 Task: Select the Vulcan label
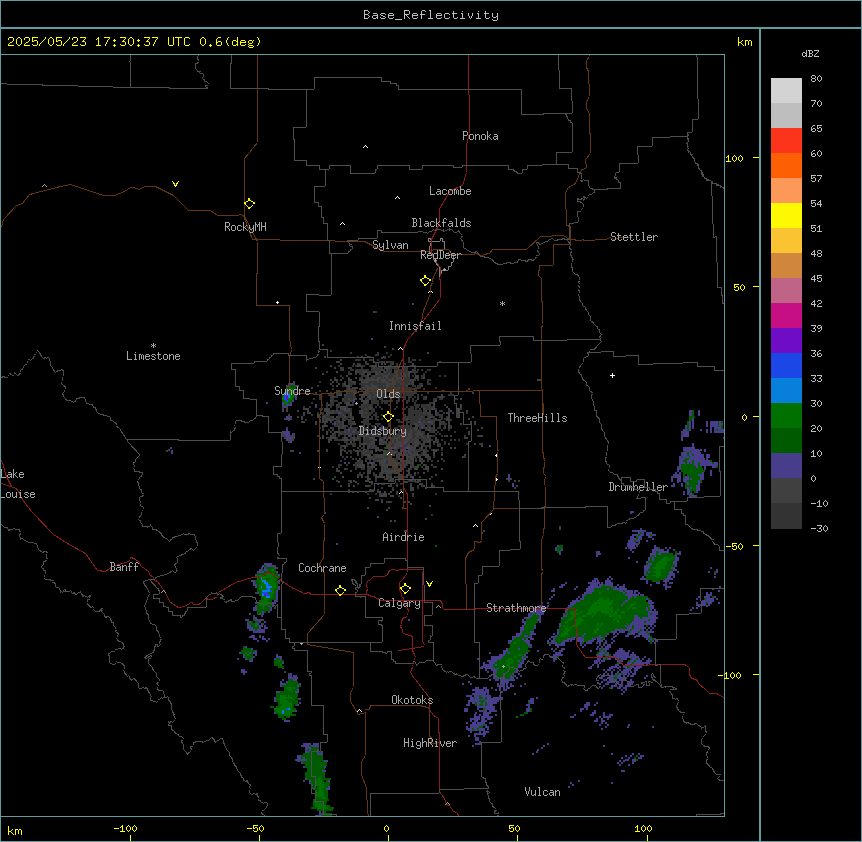[543, 792]
